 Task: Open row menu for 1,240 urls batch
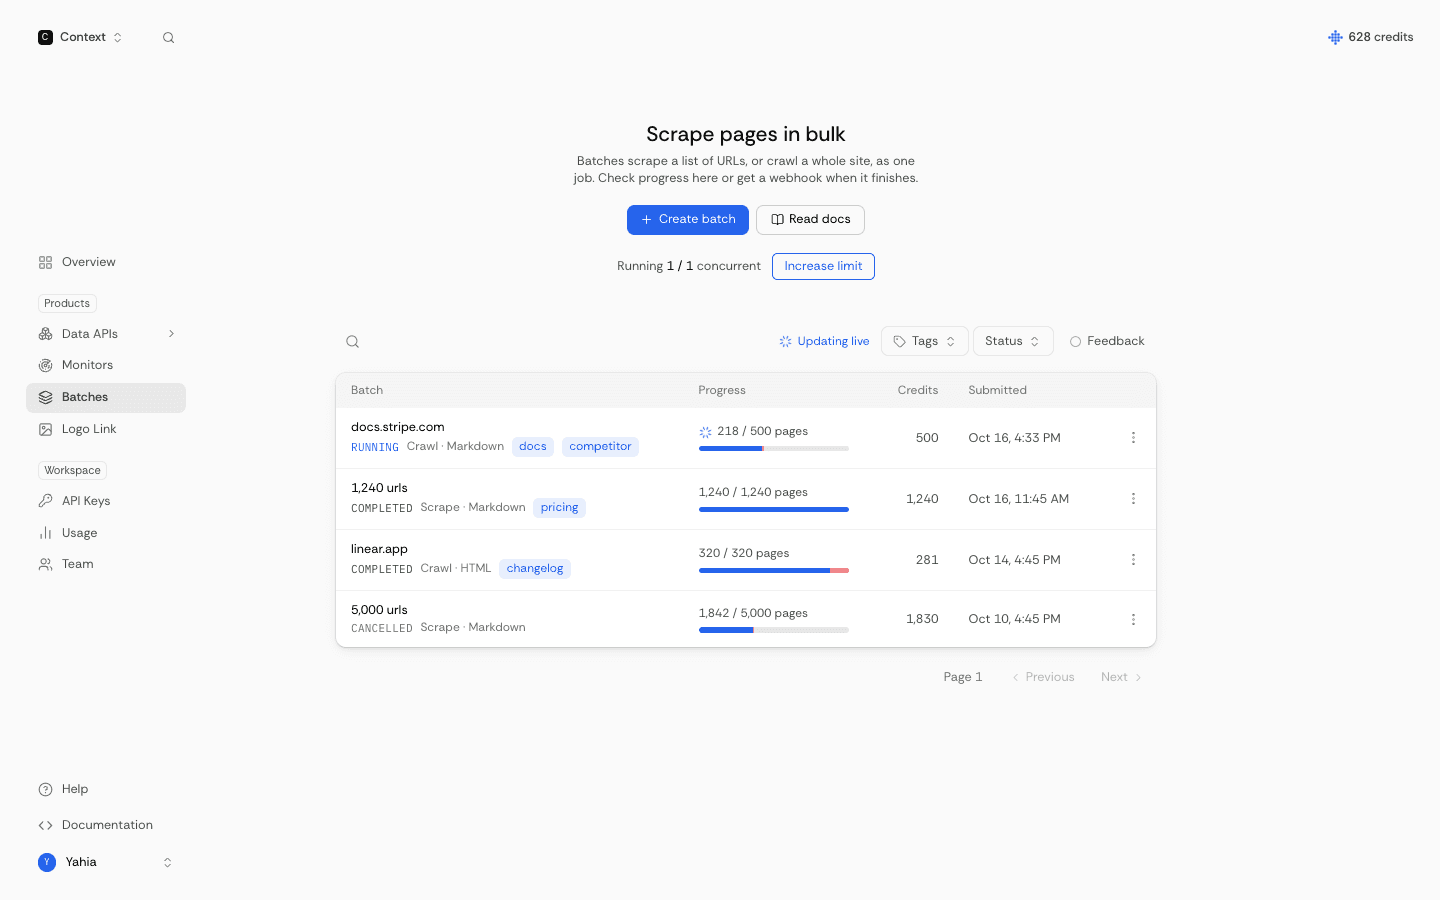click(1133, 499)
